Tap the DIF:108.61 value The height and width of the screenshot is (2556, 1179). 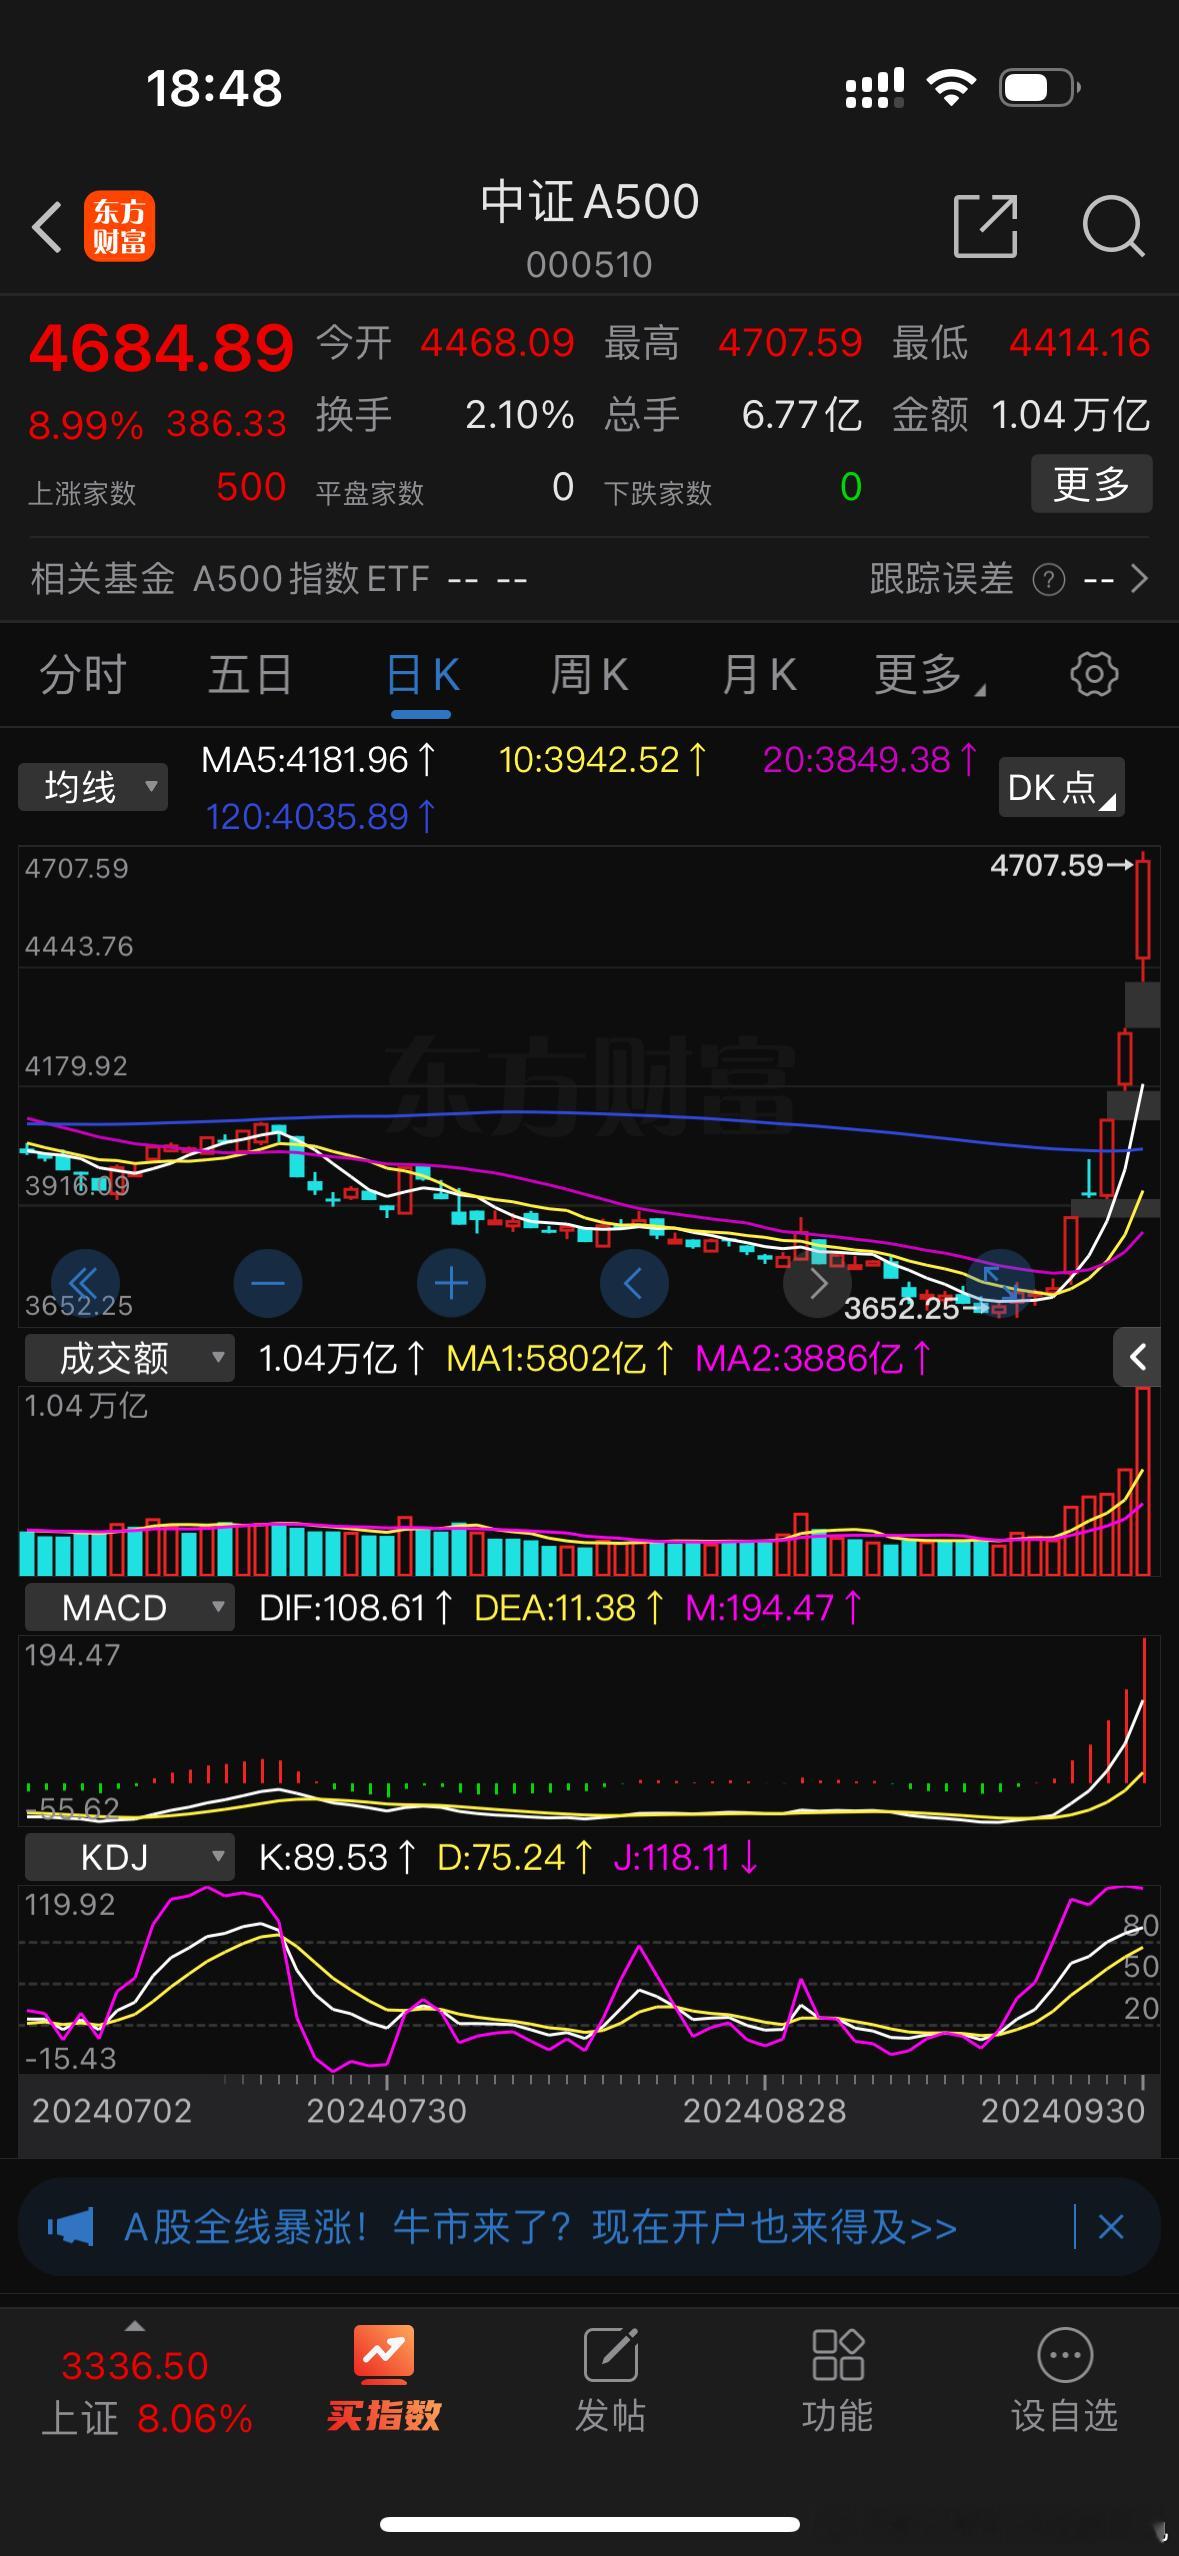pyautogui.click(x=355, y=1607)
